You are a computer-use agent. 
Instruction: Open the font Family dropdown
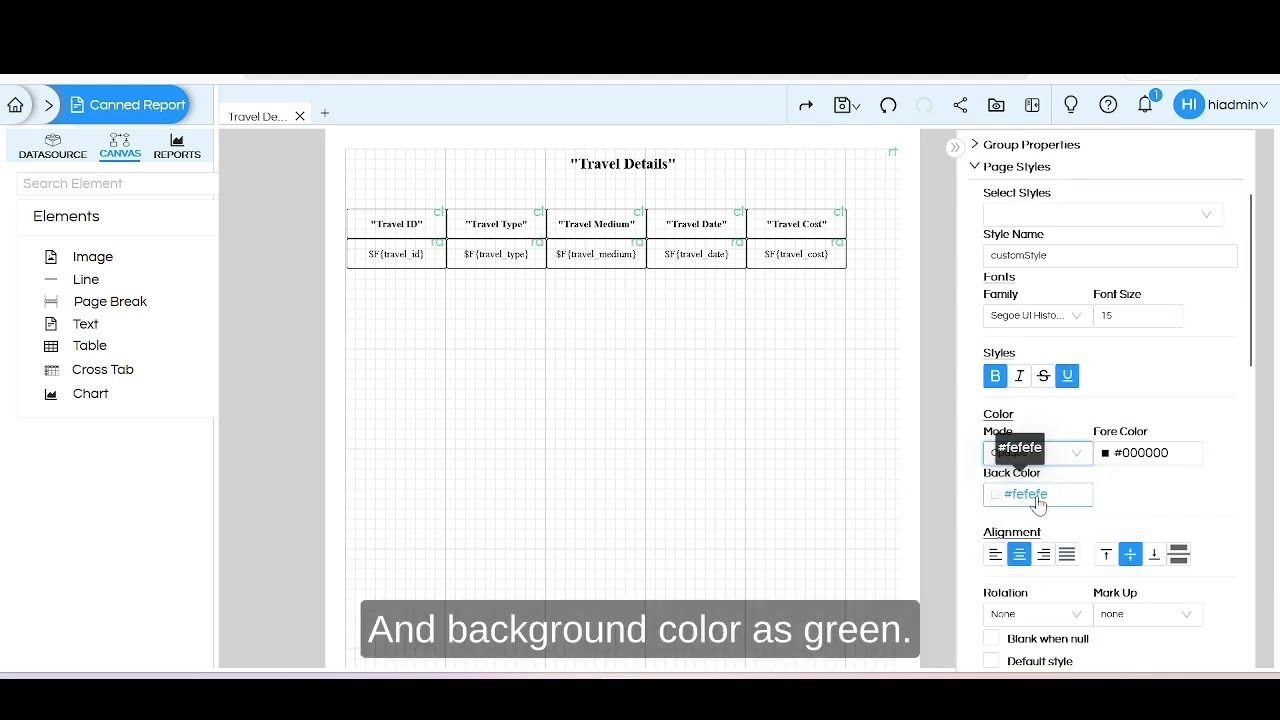(1038, 316)
